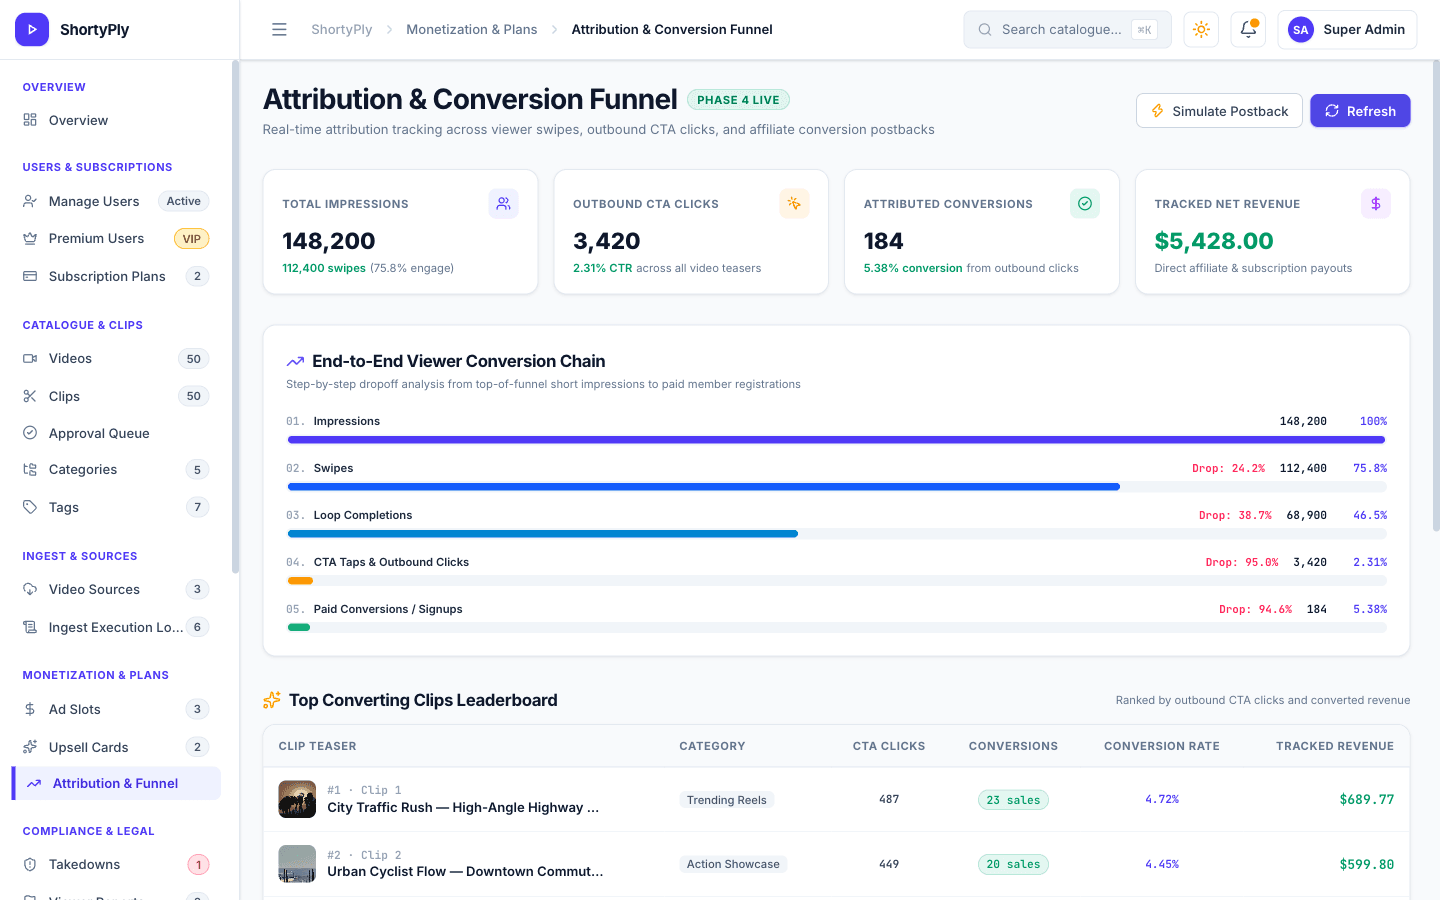Click the Swipes funnel progress bar
1440x900 pixels.
[x=837, y=487]
